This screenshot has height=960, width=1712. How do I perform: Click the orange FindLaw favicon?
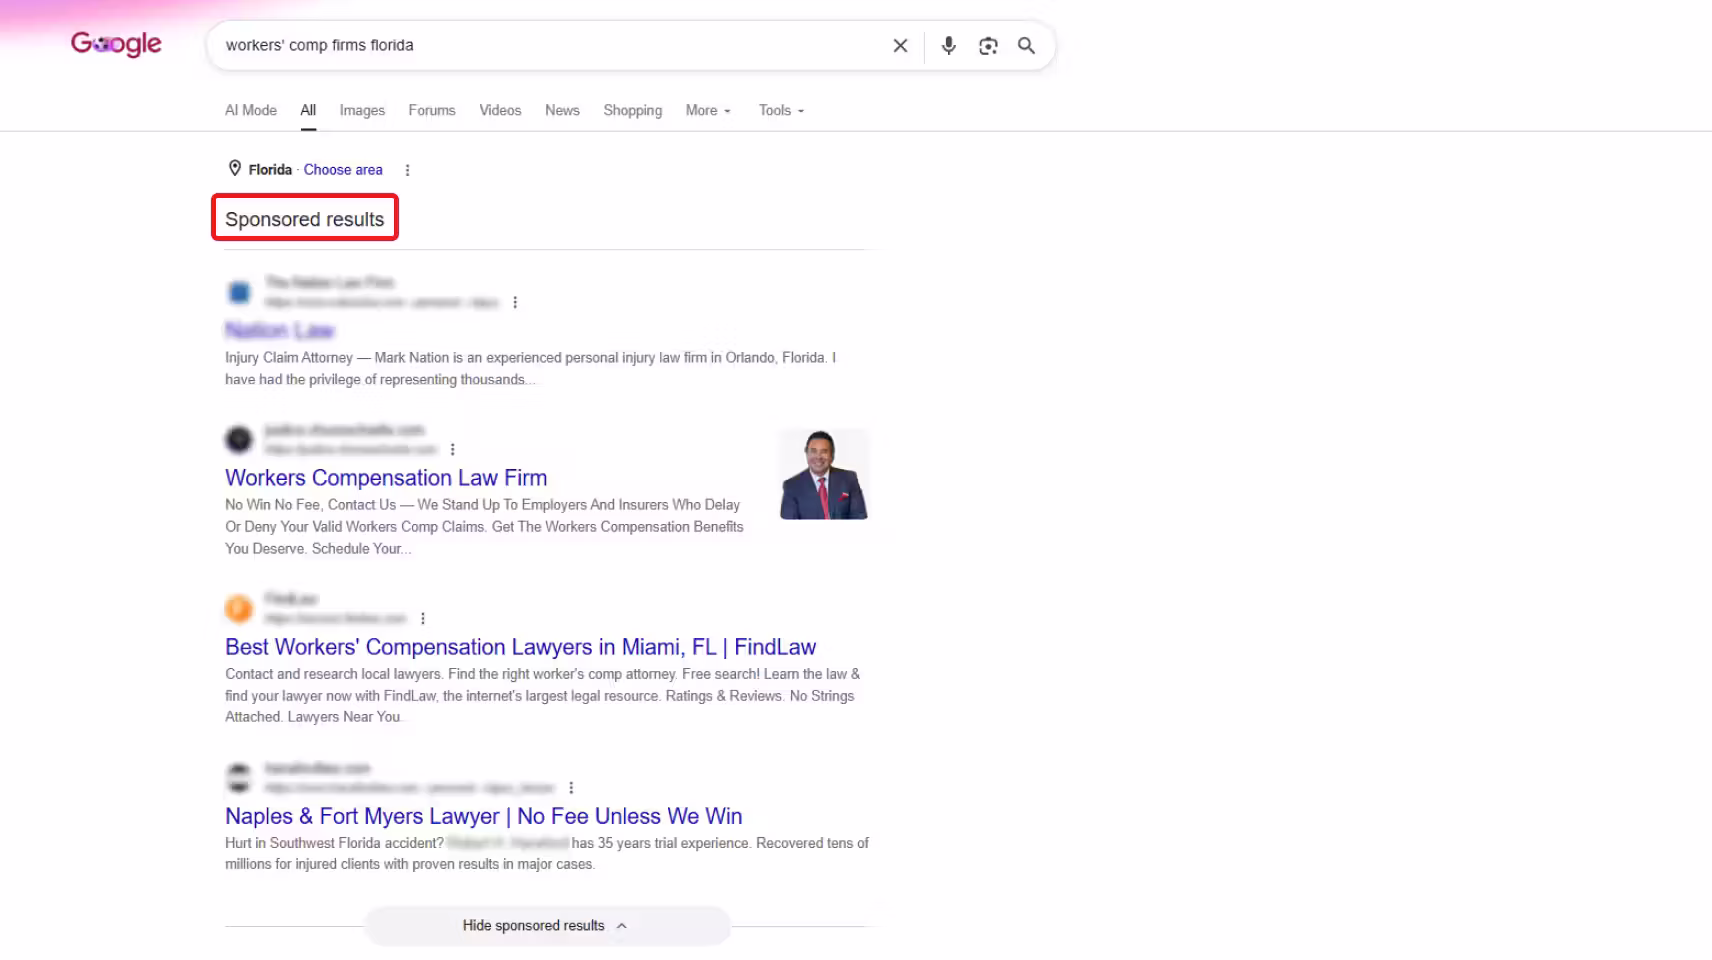tap(239, 608)
